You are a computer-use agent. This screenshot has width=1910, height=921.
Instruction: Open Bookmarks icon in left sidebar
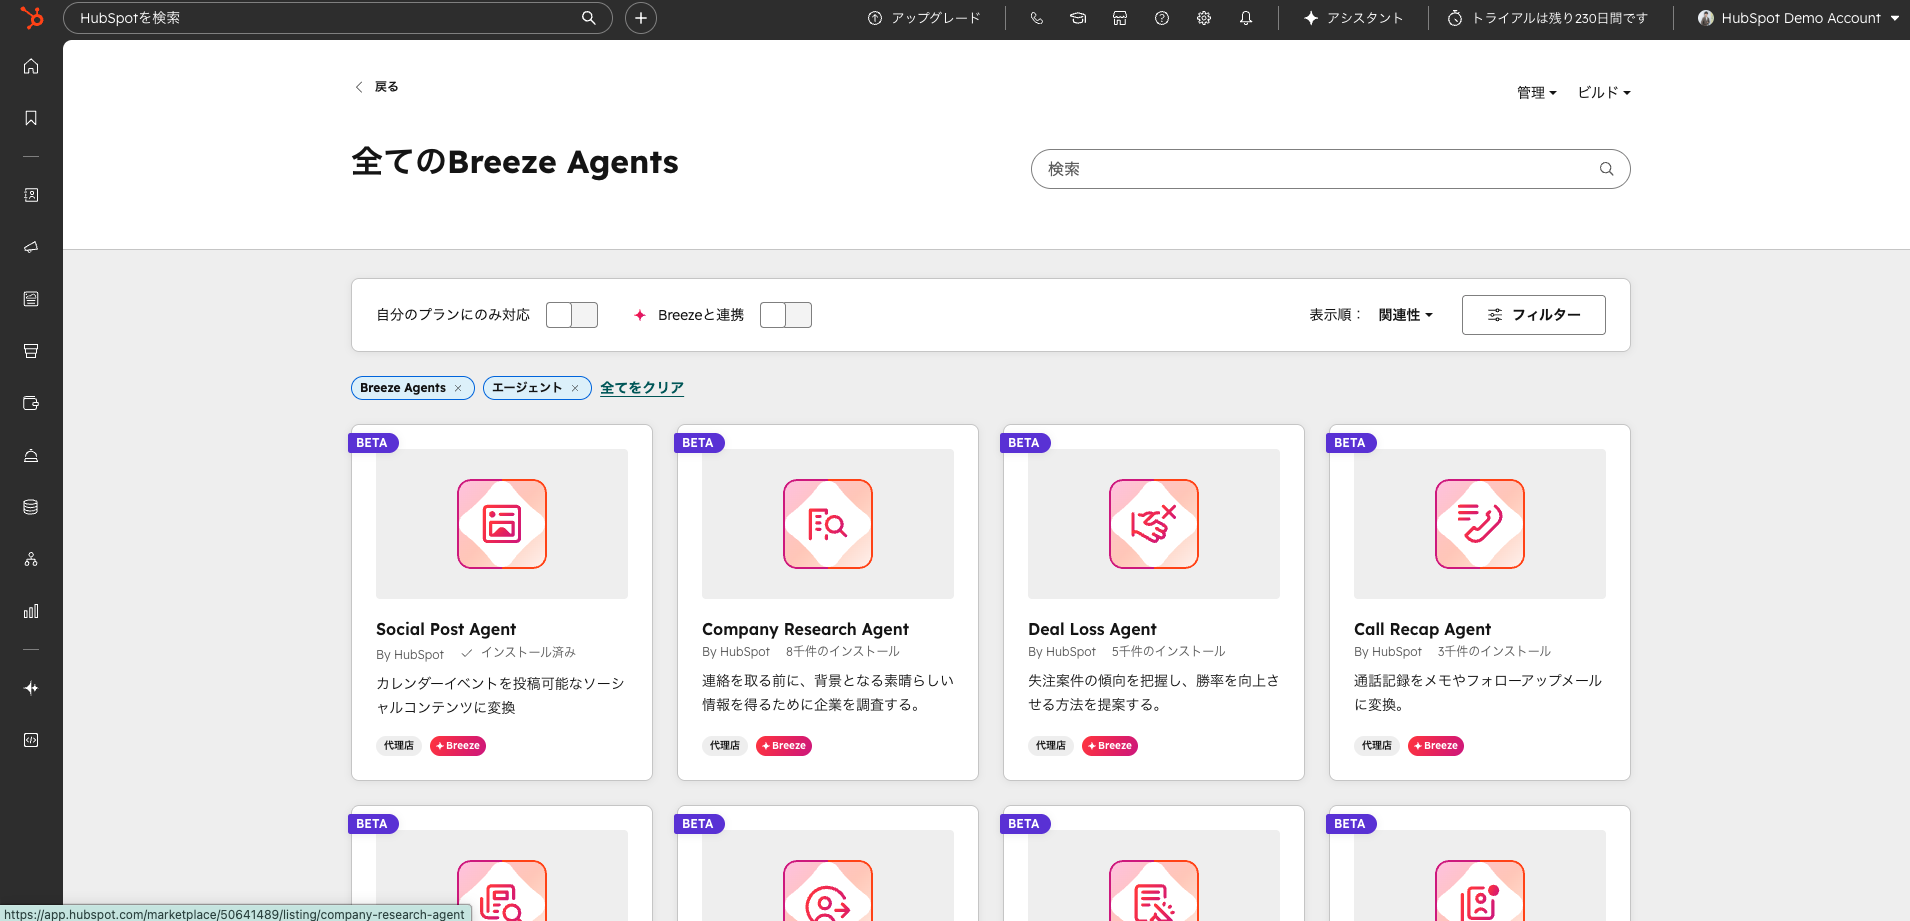click(x=31, y=118)
